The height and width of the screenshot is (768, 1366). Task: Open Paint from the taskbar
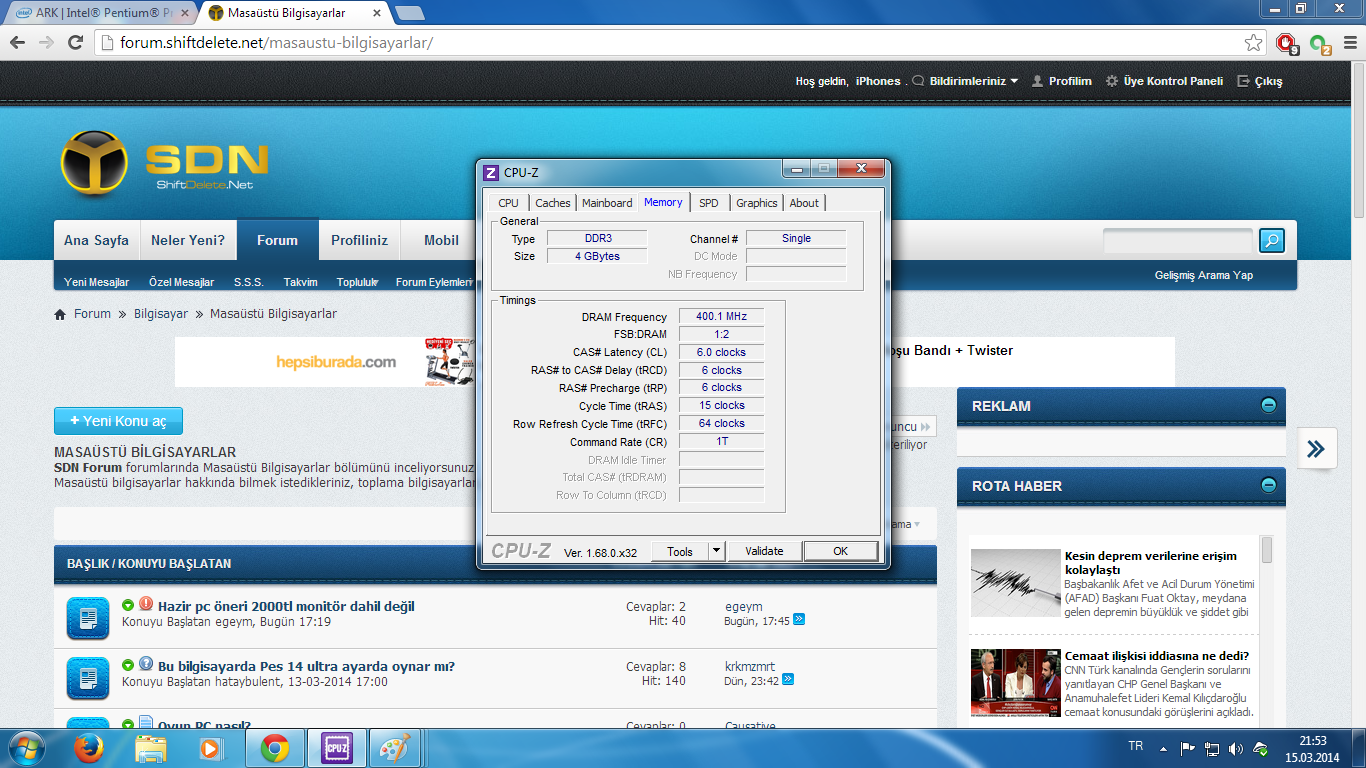(395, 748)
